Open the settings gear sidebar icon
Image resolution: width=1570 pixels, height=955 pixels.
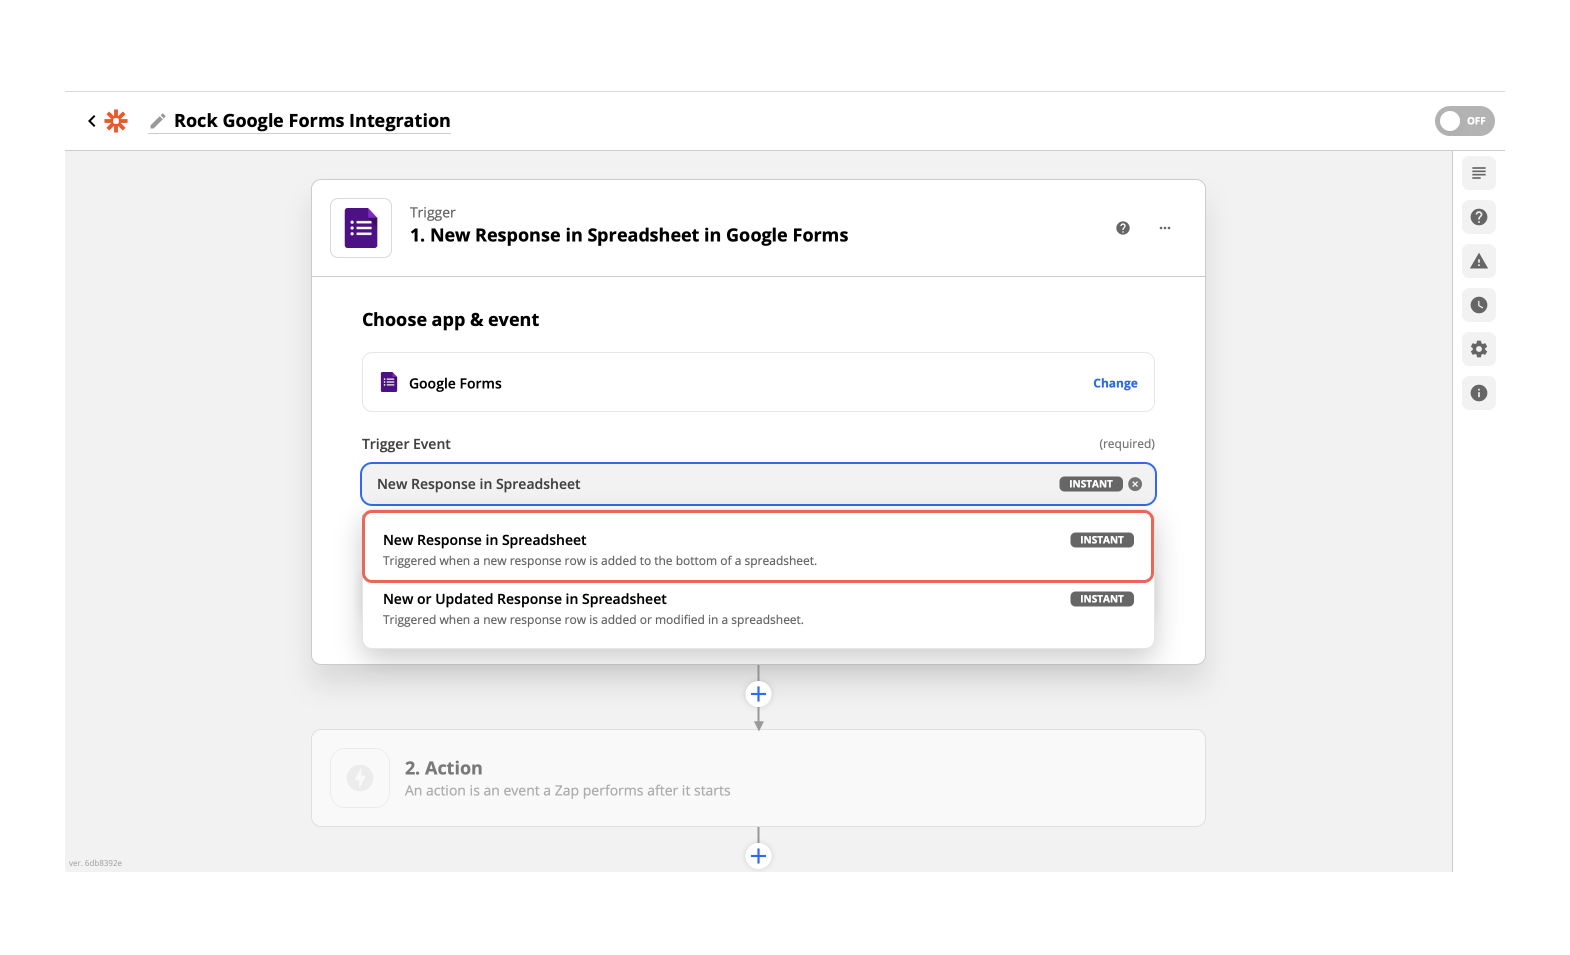point(1478,349)
